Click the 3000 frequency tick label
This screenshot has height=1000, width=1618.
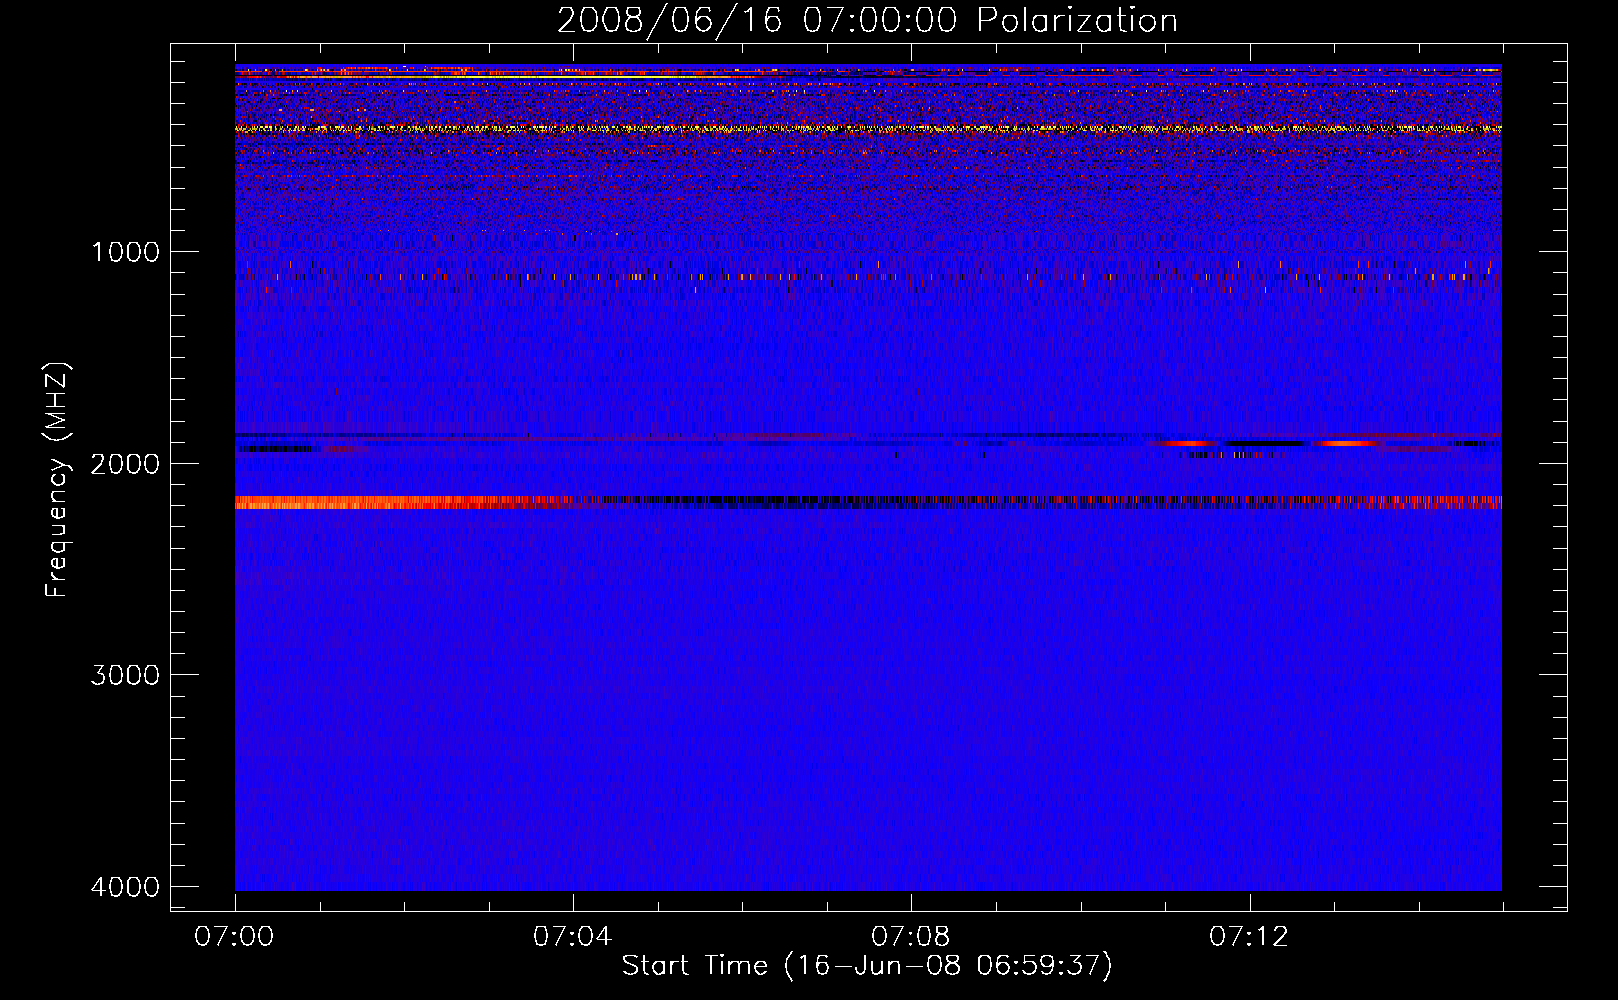pyautogui.click(x=125, y=675)
